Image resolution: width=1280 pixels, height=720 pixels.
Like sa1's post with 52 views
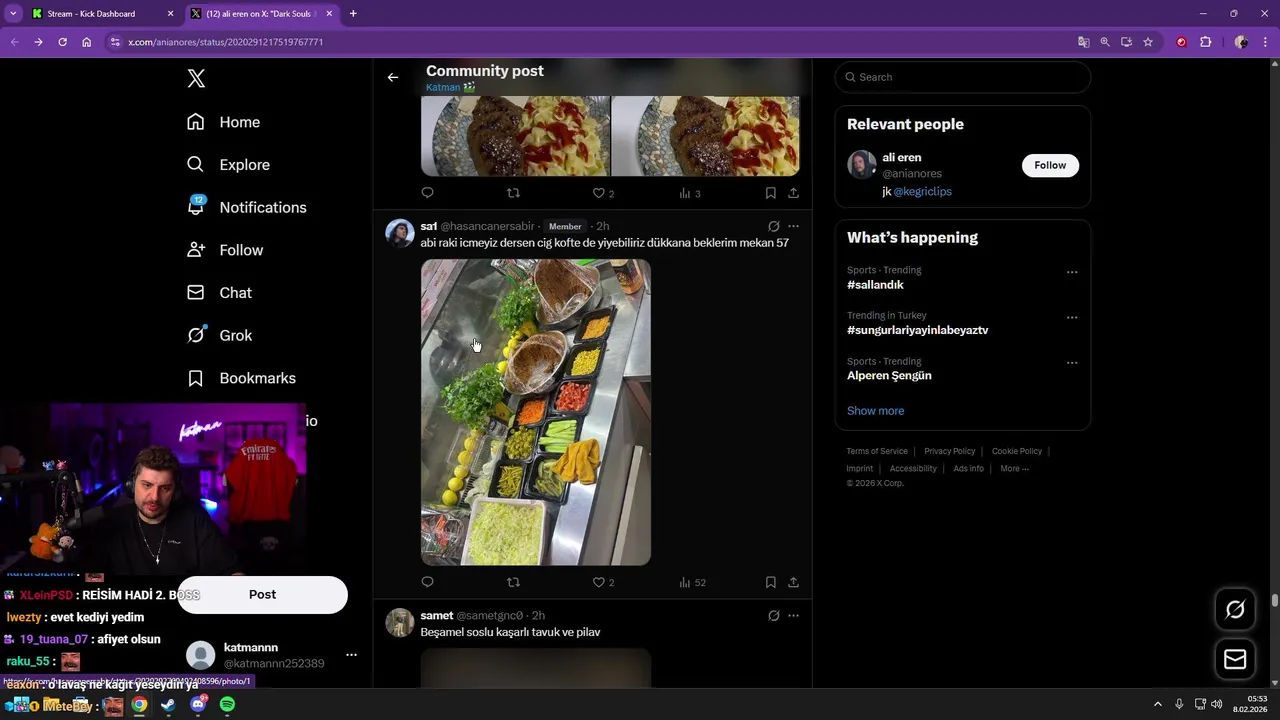[603, 582]
